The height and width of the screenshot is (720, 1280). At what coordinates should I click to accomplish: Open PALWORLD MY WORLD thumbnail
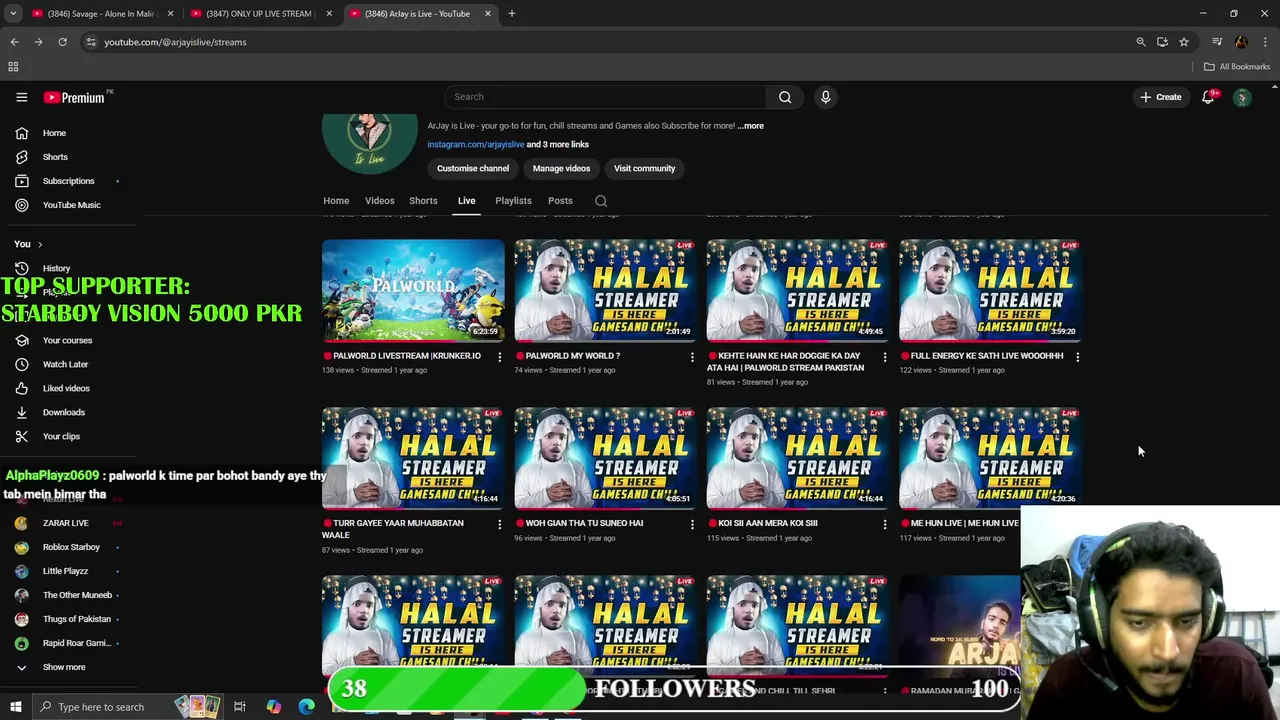pyautogui.click(x=606, y=290)
